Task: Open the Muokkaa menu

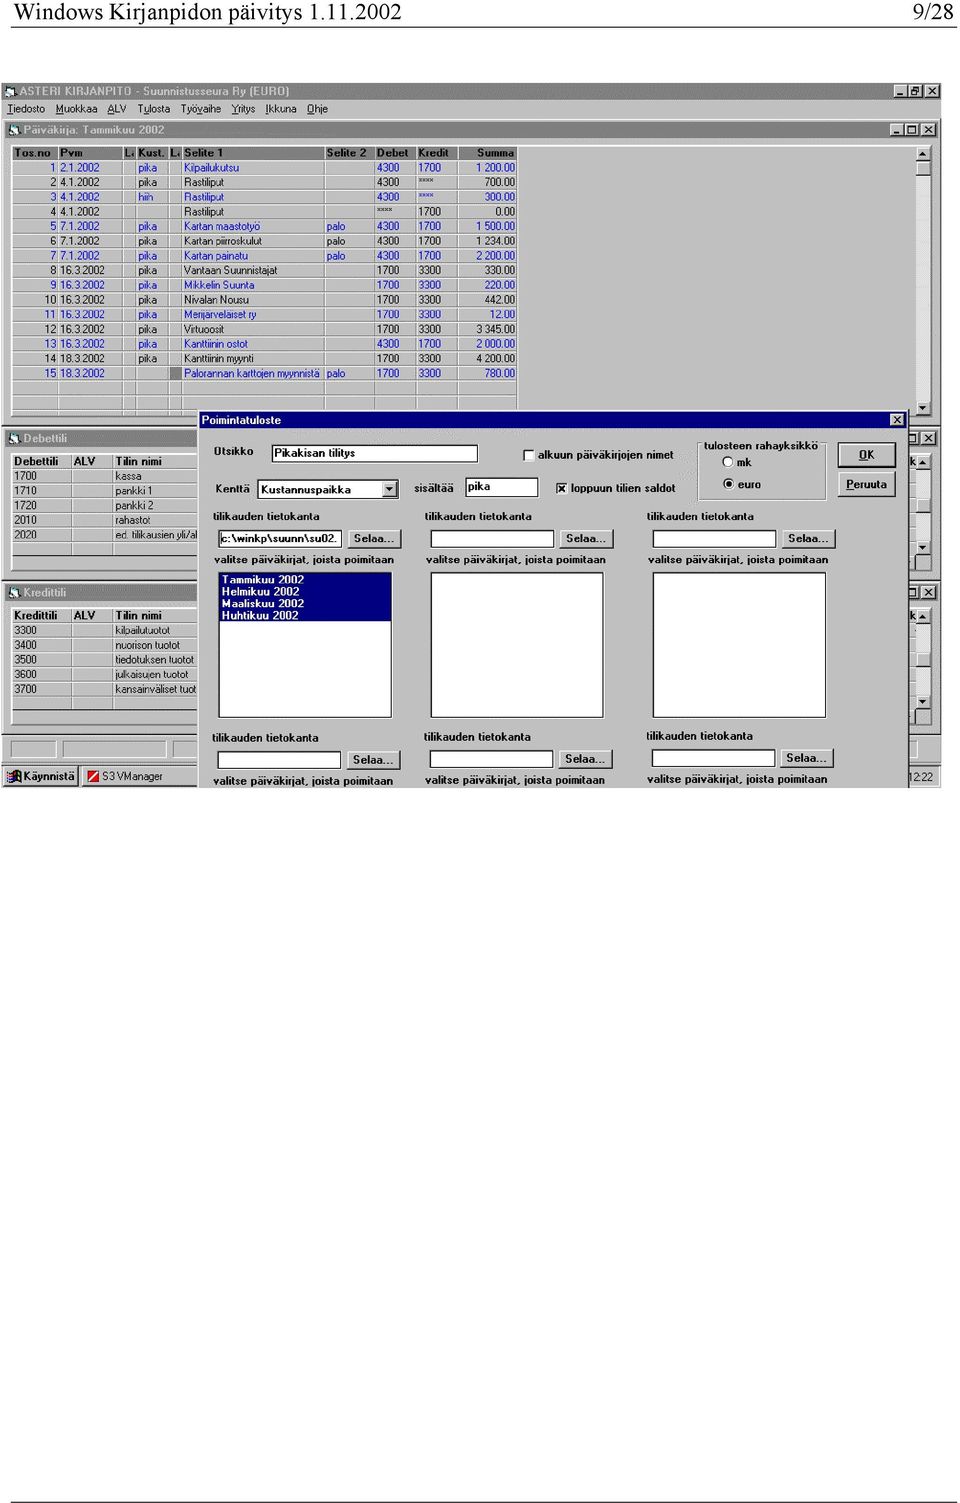Action: pyautogui.click(x=76, y=109)
